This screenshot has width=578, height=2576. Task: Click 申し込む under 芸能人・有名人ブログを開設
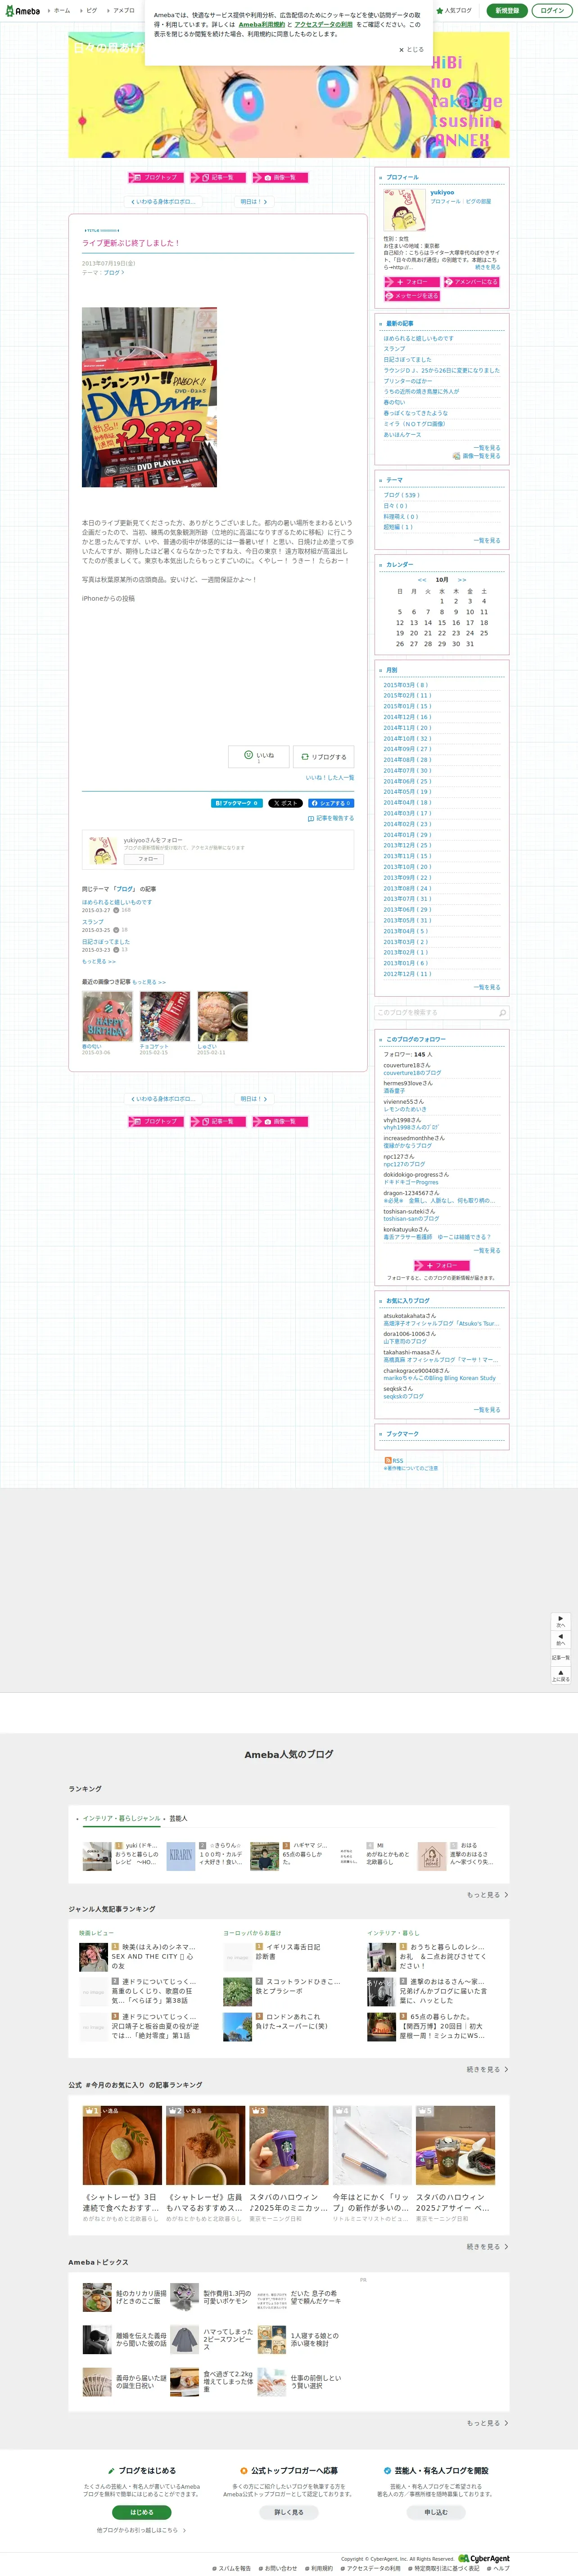click(x=436, y=2512)
